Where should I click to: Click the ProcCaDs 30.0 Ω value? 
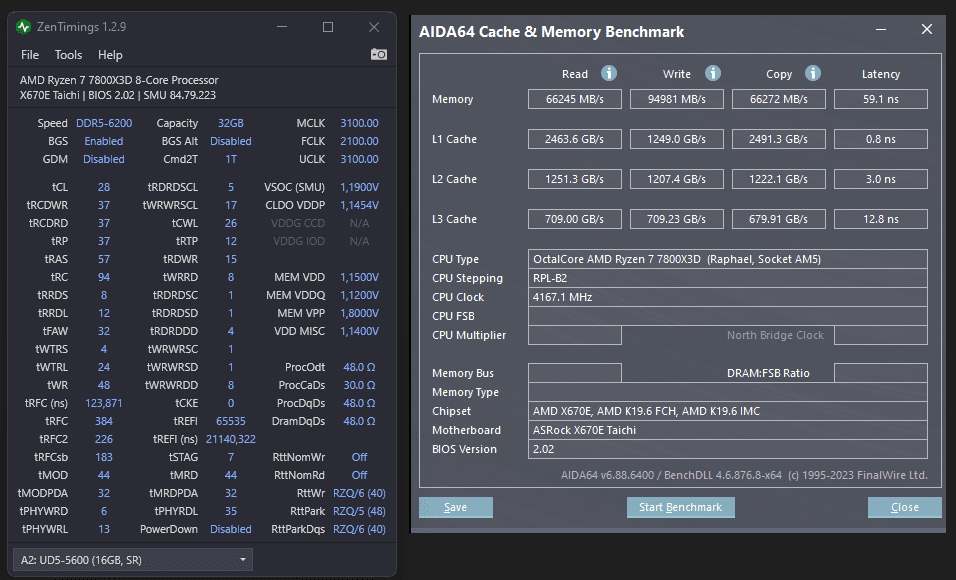click(359, 385)
